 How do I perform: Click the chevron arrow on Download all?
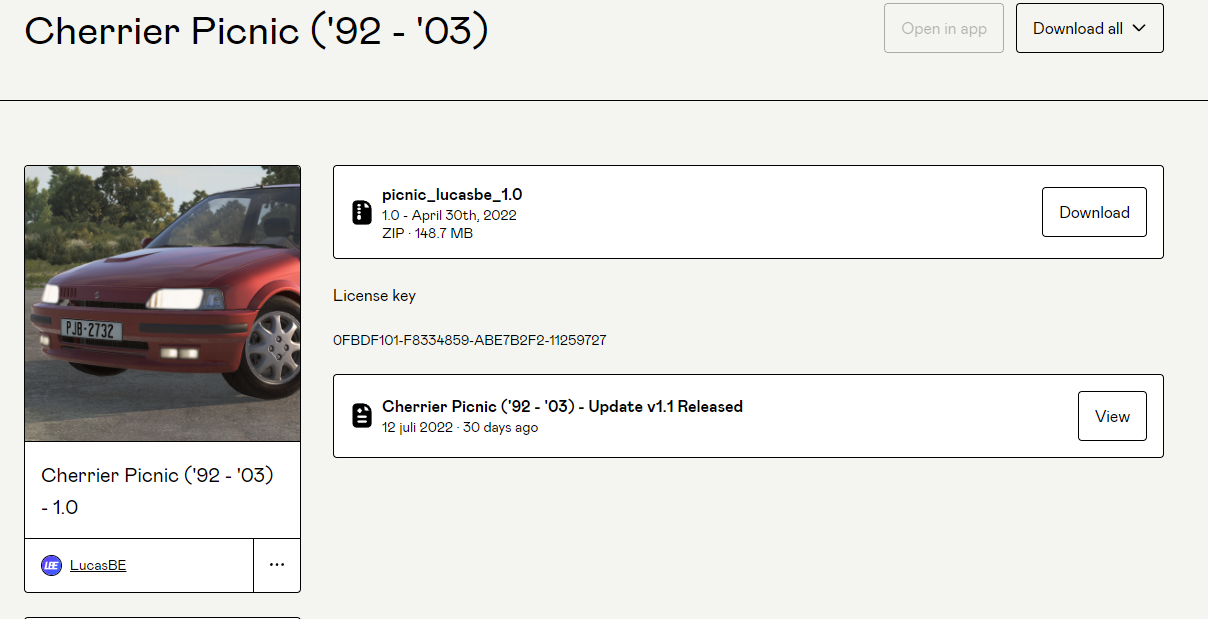coord(1138,28)
